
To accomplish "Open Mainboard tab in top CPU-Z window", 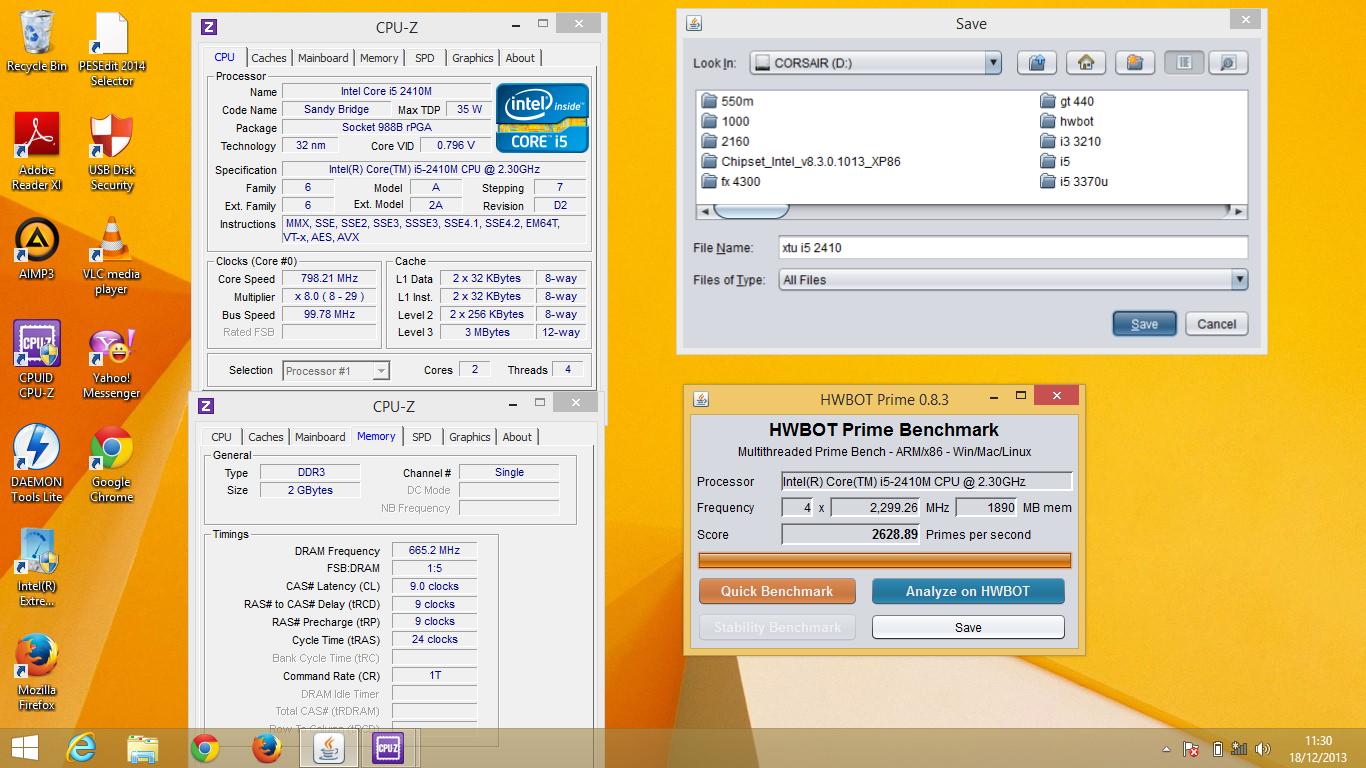I will (324, 58).
